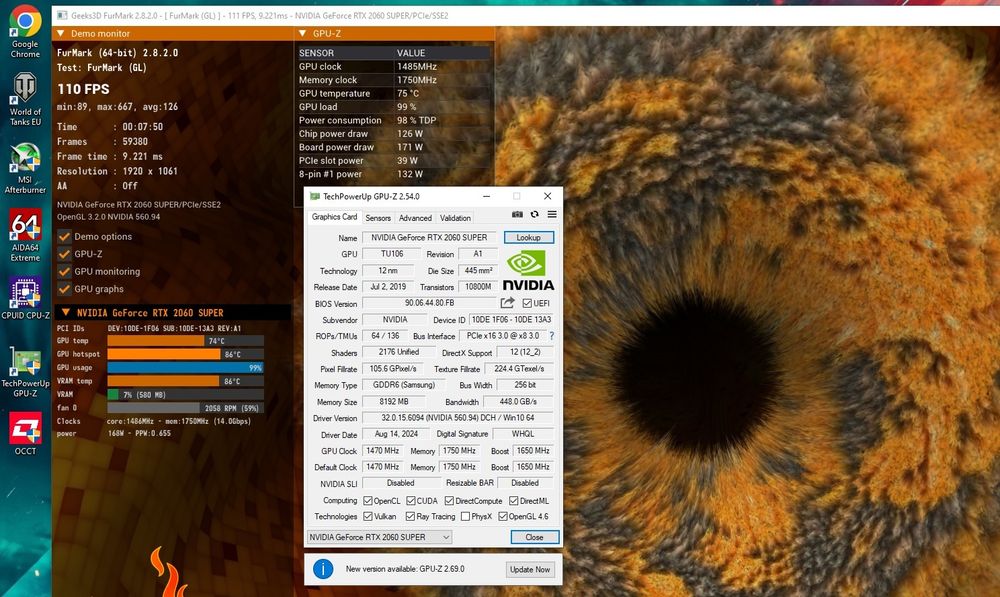Click BIOS version share/export icon
This screenshot has height=597, width=1000.
pos(507,303)
